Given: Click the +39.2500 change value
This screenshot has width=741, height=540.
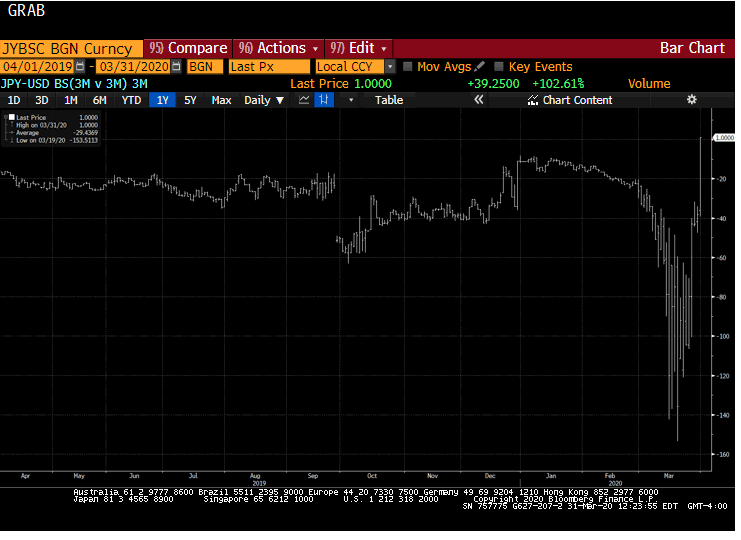Looking at the screenshot, I should click(x=493, y=84).
